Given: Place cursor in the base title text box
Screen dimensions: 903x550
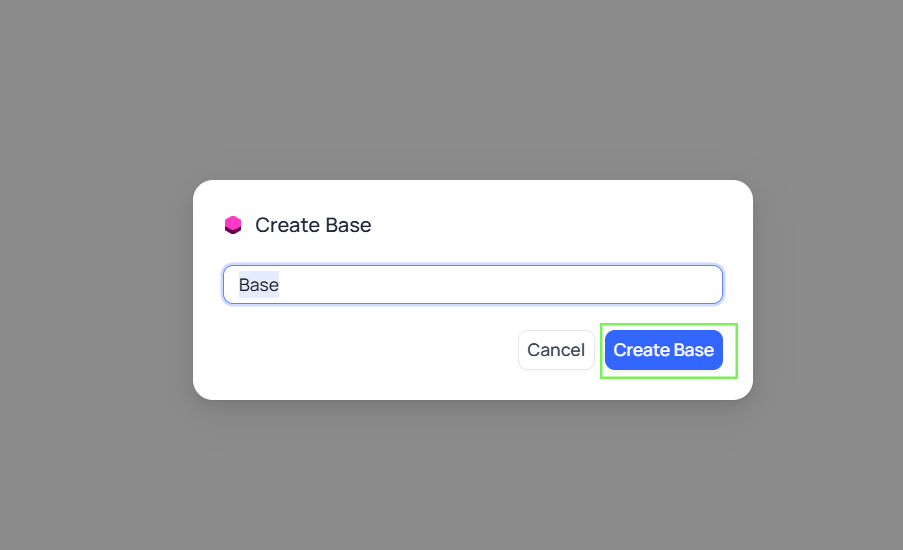Looking at the screenshot, I should click(x=472, y=285).
